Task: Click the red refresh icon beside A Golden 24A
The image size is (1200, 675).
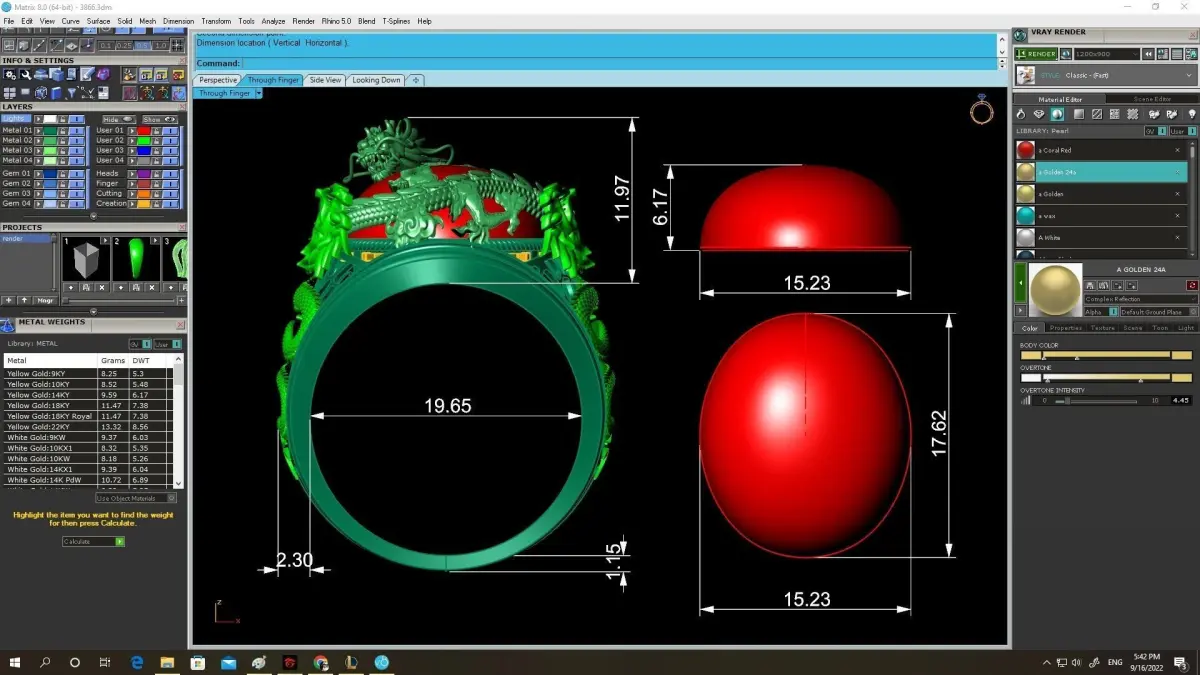Action: click(1192, 285)
